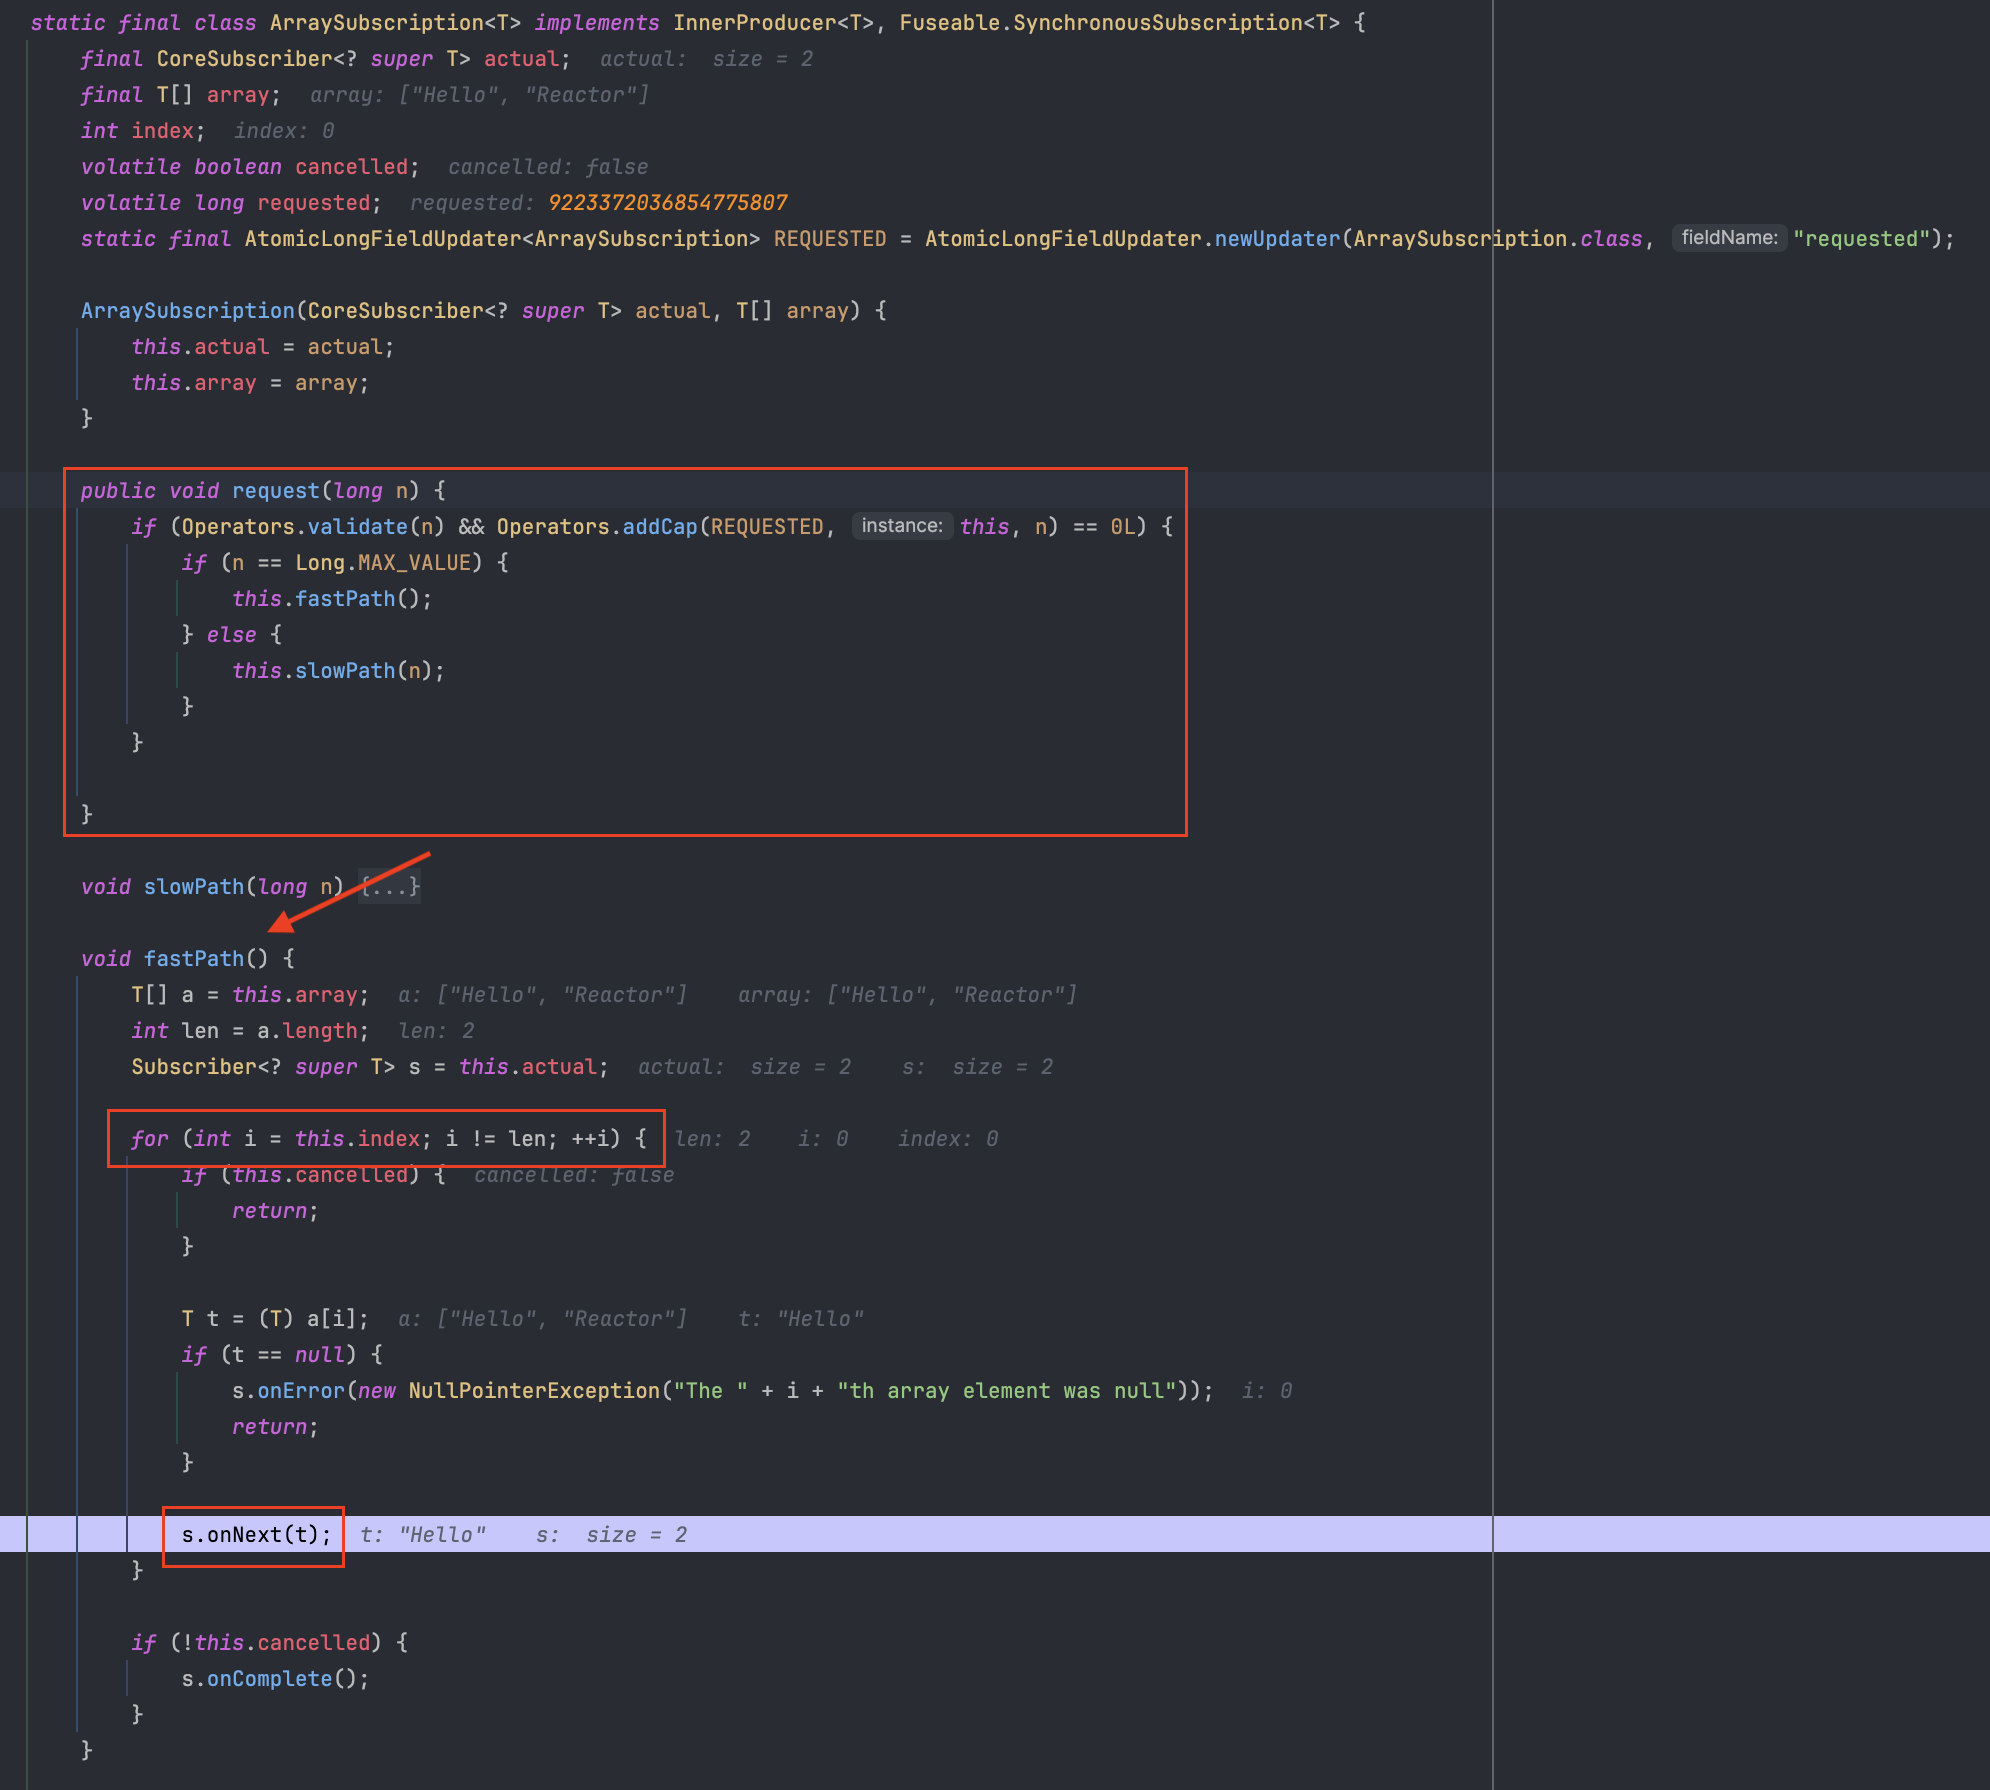Viewport: 1990px width, 1790px height.
Task: Click the fieldName: inlay hint
Action: tap(1728, 238)
